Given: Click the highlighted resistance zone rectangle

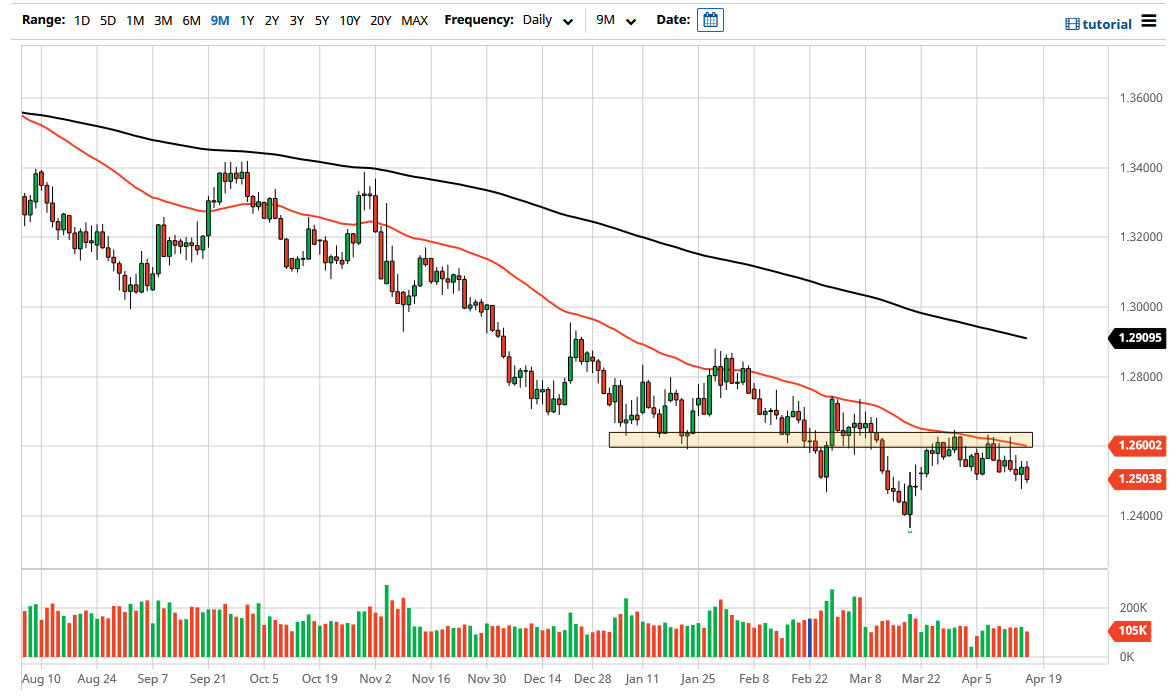Looking at the screenshot, I should tap(820, 439).
